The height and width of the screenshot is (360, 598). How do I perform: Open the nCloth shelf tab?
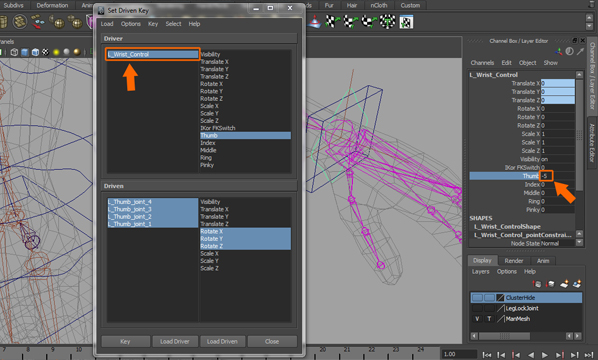point(379,5)
